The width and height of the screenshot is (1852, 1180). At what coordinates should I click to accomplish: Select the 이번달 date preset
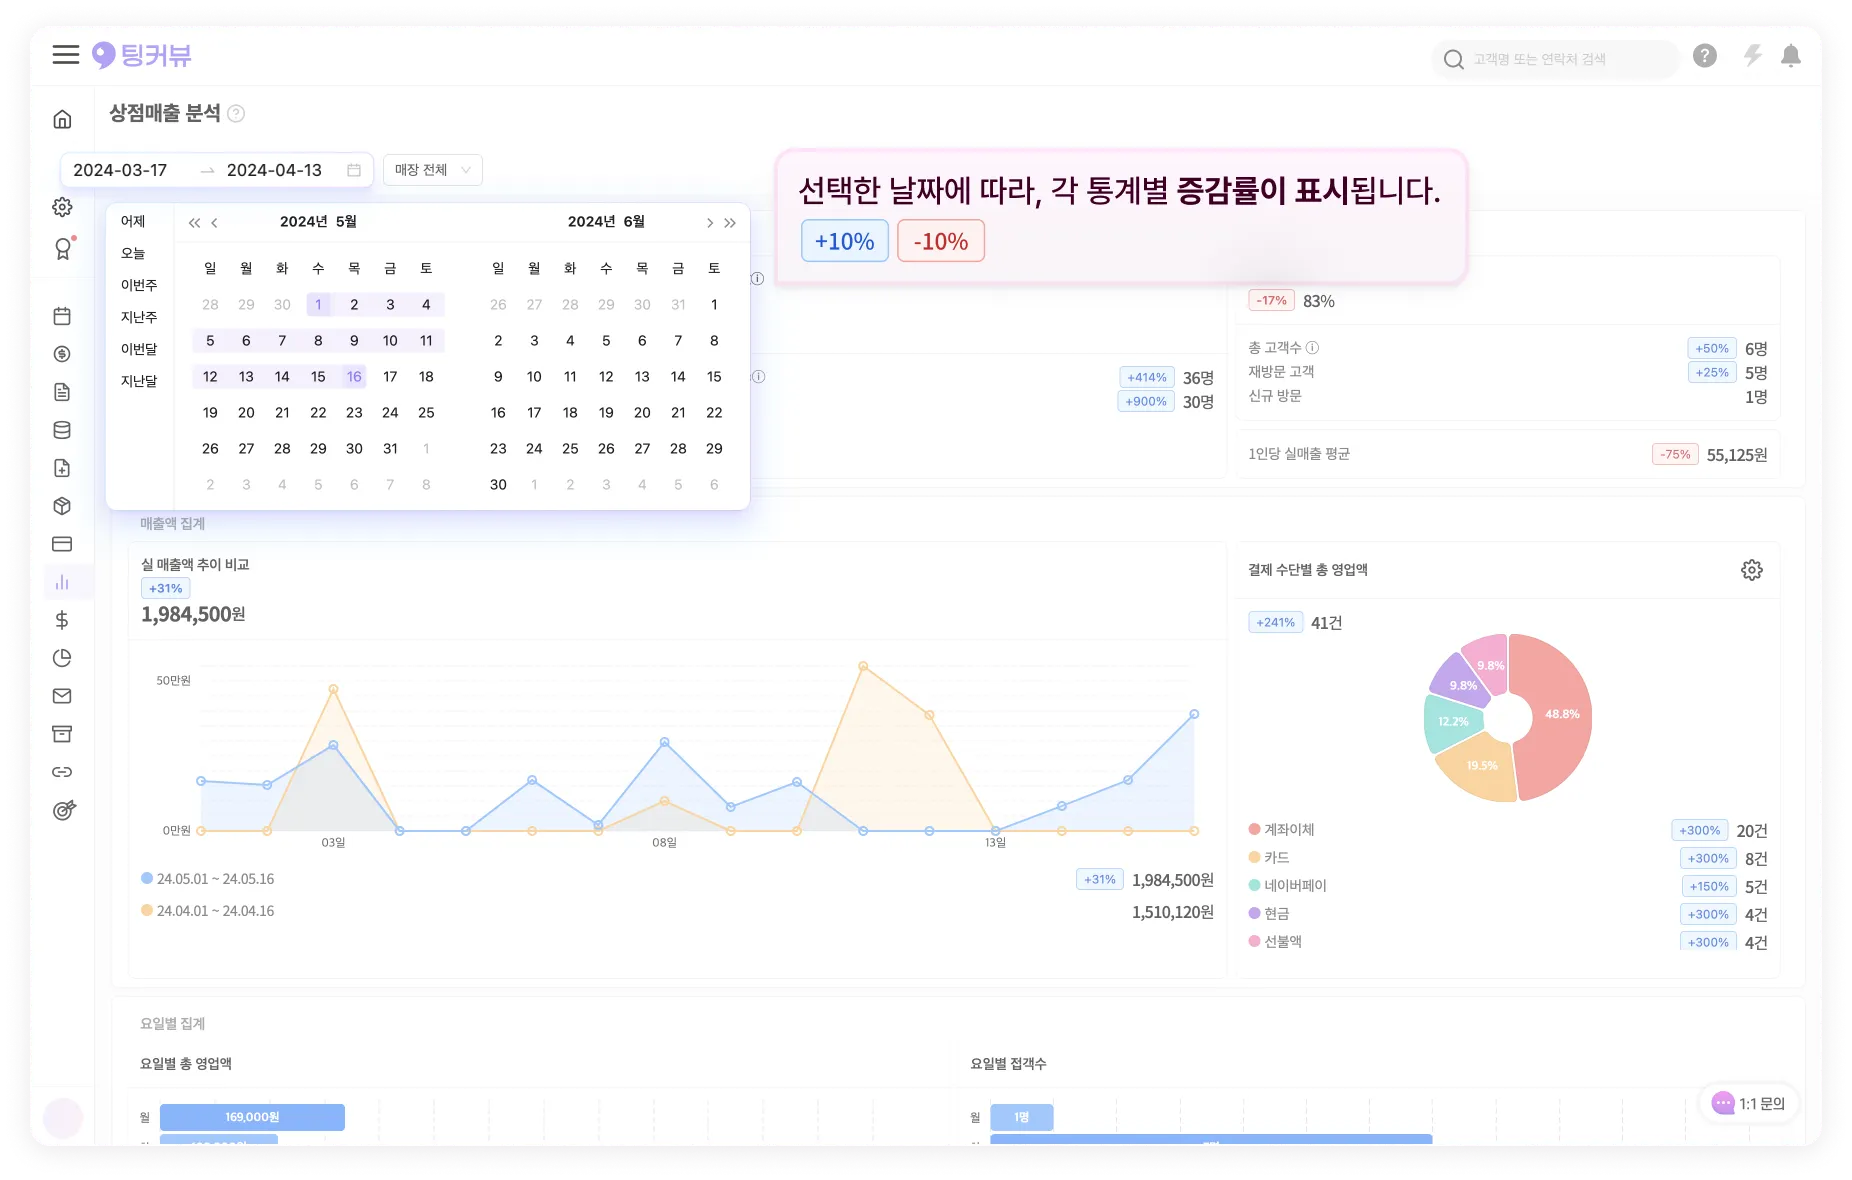(139, 349)
